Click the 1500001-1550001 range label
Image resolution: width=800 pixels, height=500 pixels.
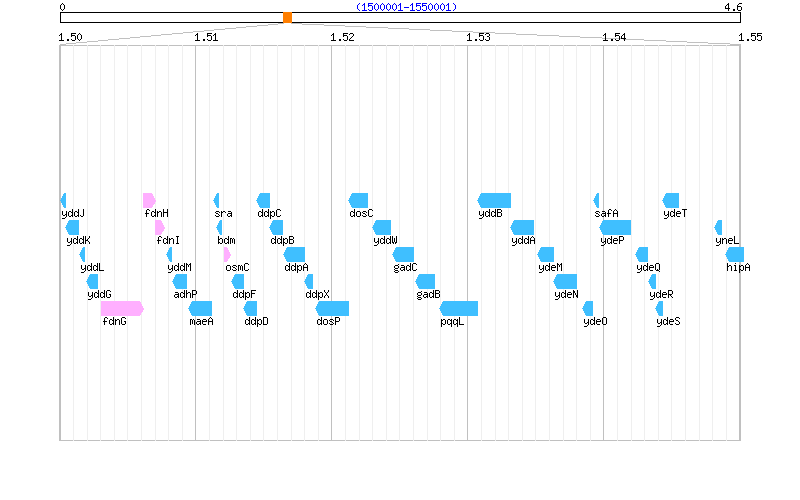(406, 7)
